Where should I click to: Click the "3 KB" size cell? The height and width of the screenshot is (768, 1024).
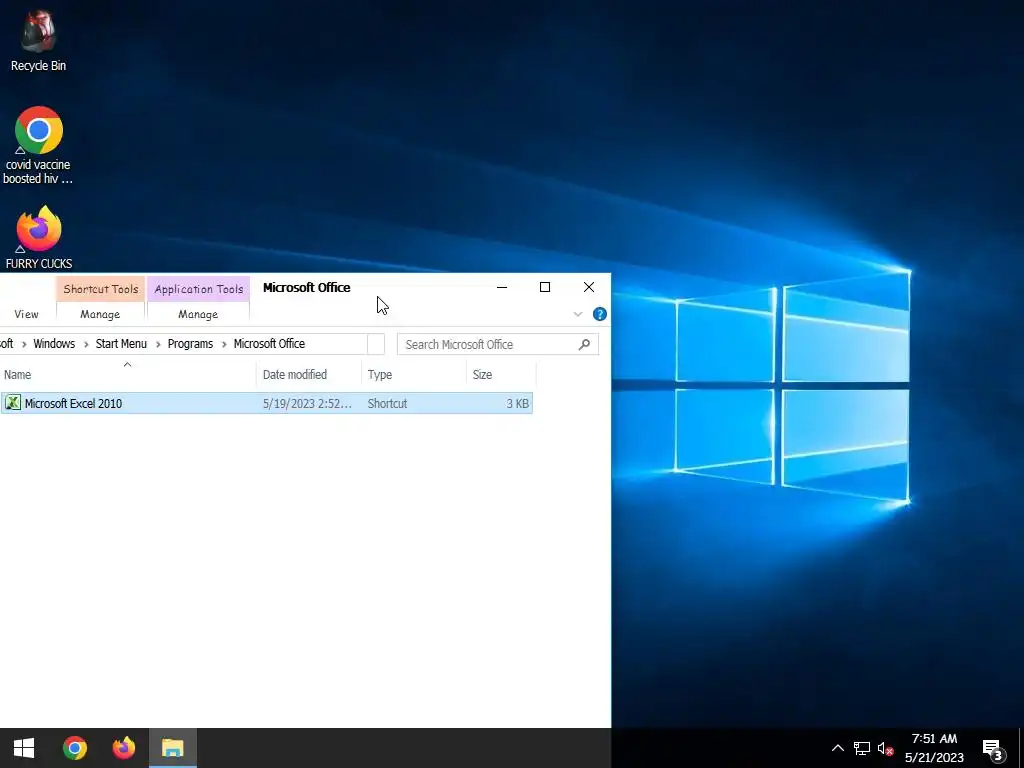(517, 404)
